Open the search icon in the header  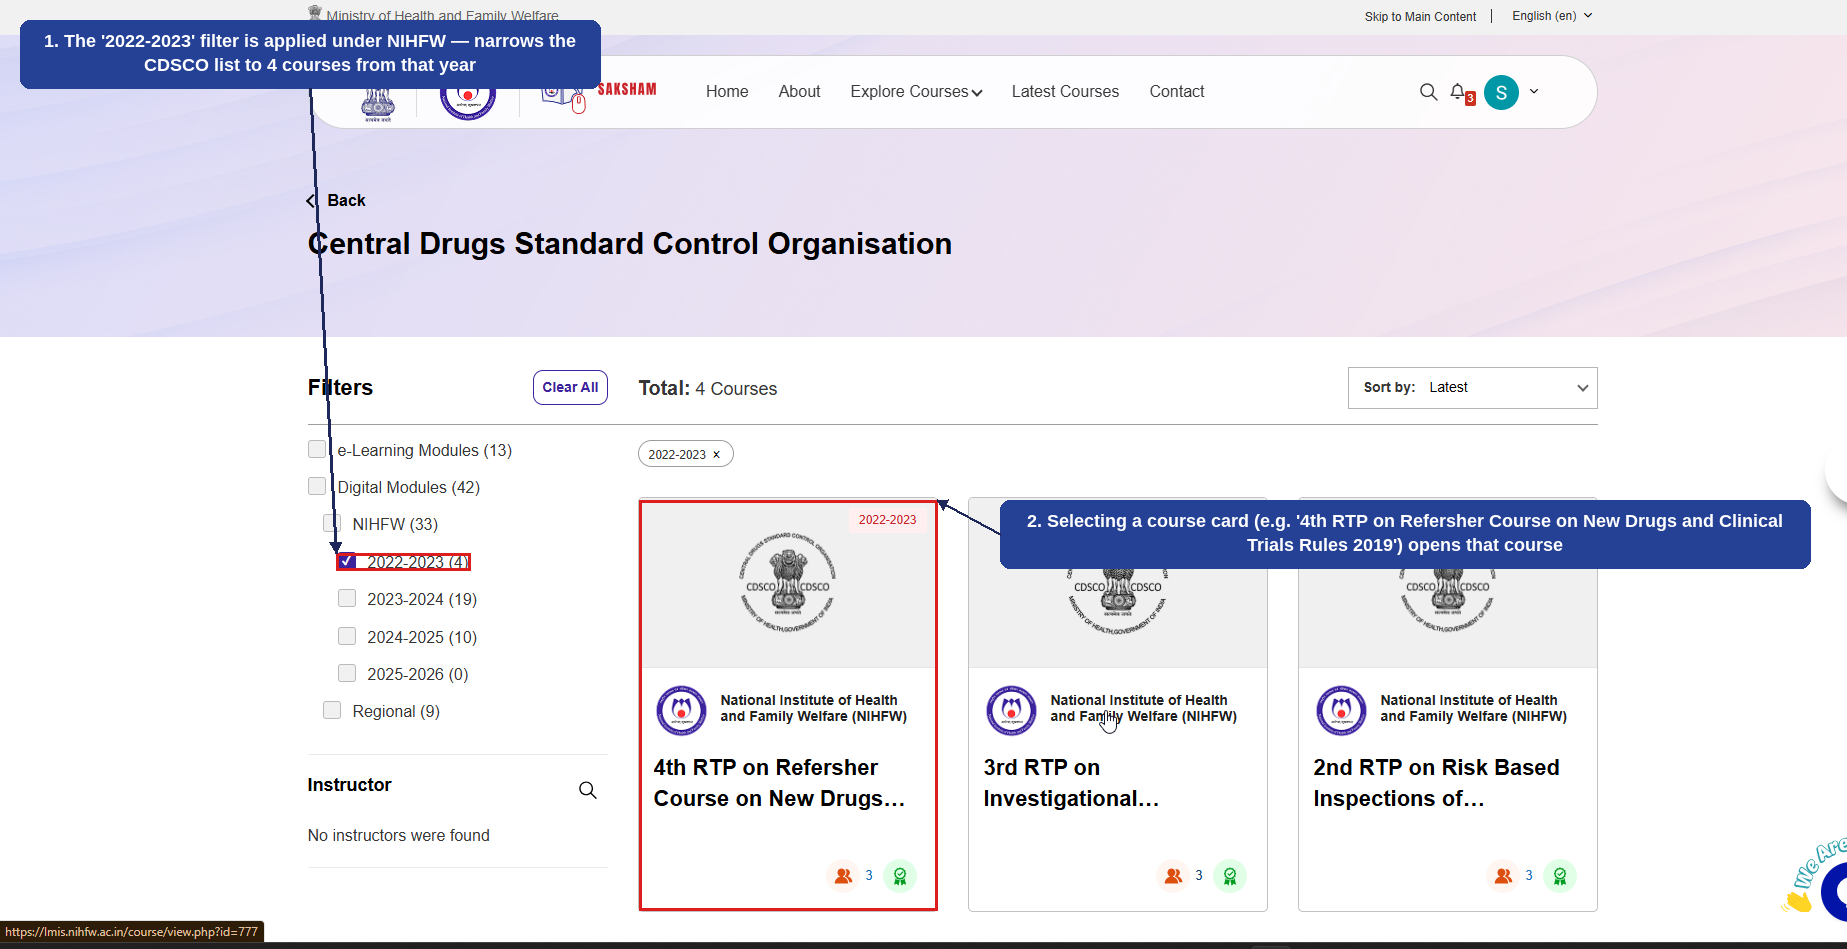click(x=1428, y=92)
